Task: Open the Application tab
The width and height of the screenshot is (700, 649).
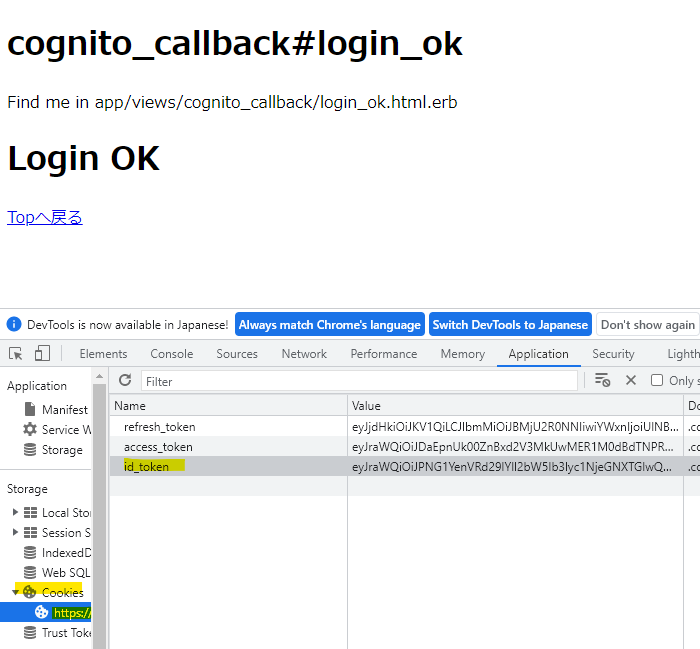Action: pyautogui.click(x=538, y=354)
